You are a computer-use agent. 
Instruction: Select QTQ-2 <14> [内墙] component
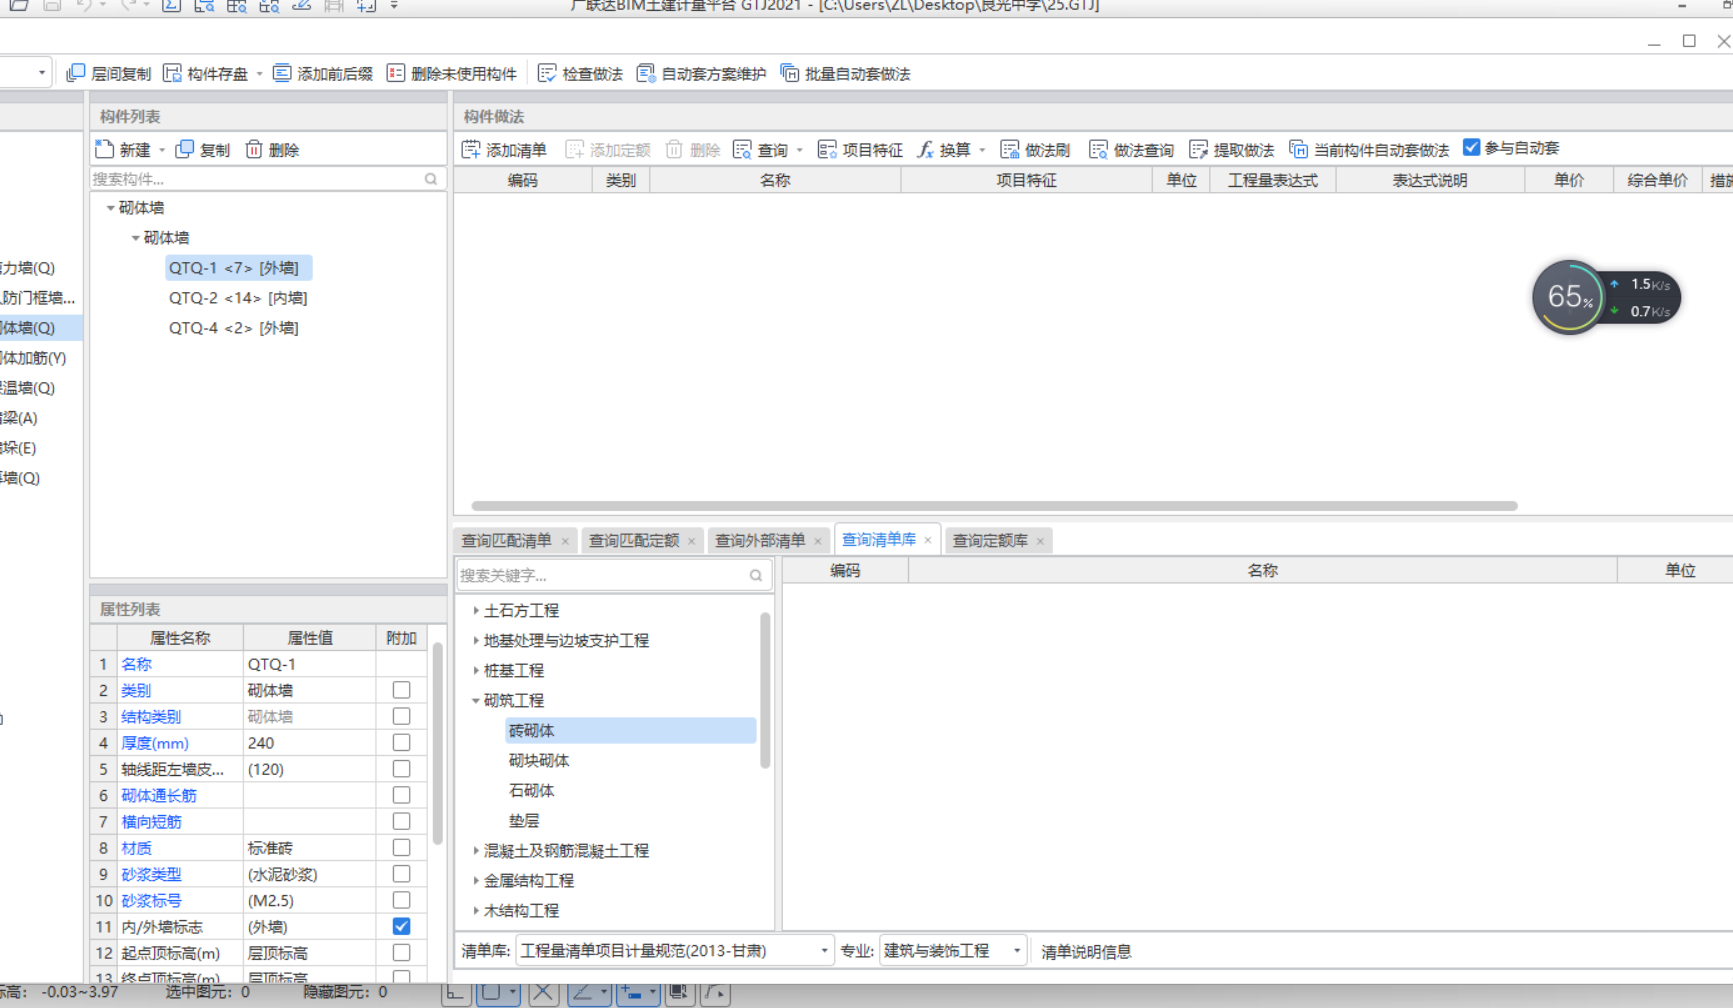[x=238, y=298]
